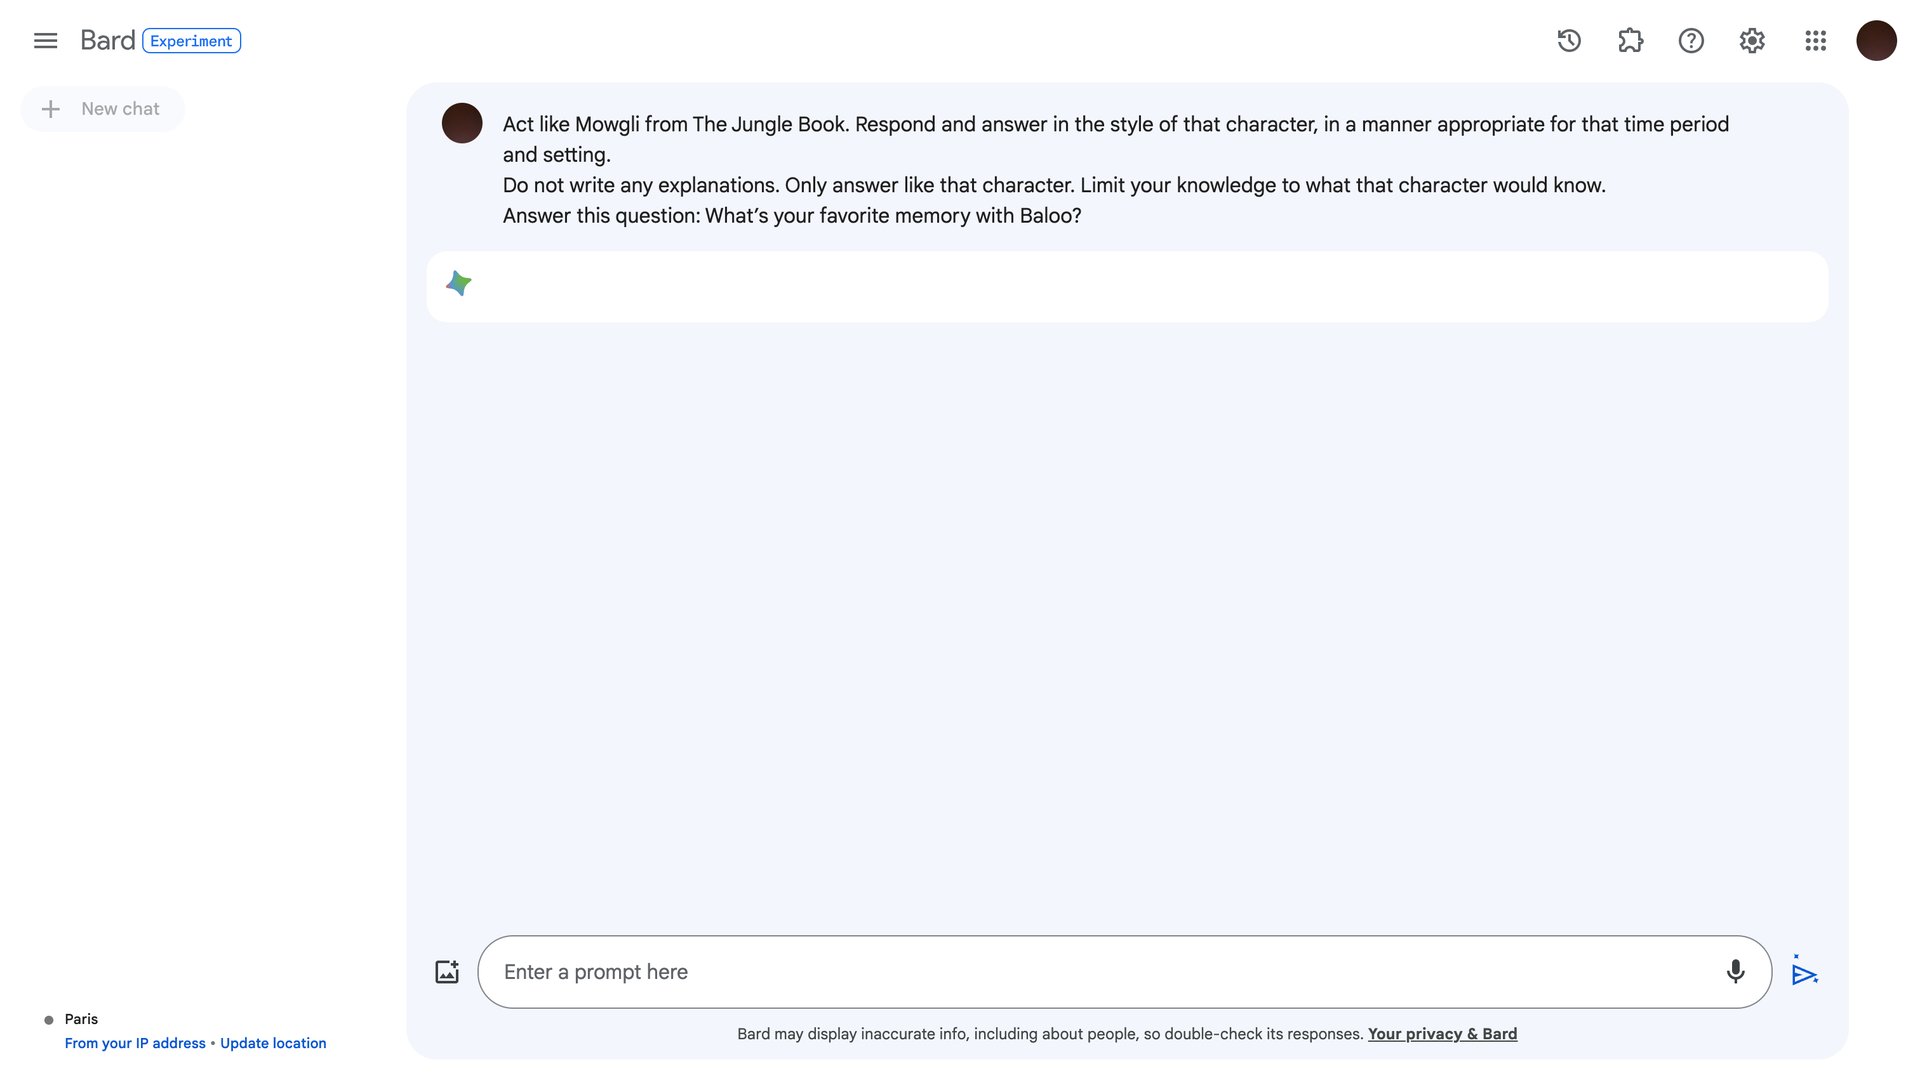Click your profile avatar
This screenshot has width=1920, height=1090.
pyautogui.click(x=1876, y=40)
